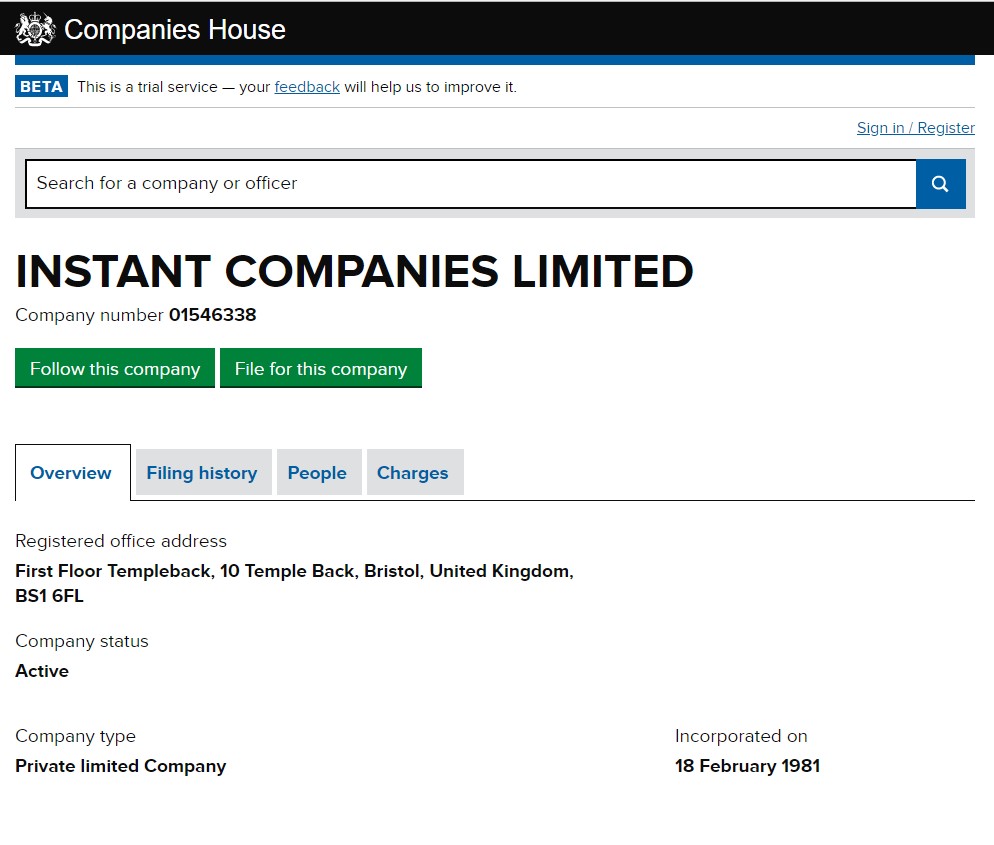994x845 pixels.
Task: Click the company number 01546338
Action: click(212, 315)
